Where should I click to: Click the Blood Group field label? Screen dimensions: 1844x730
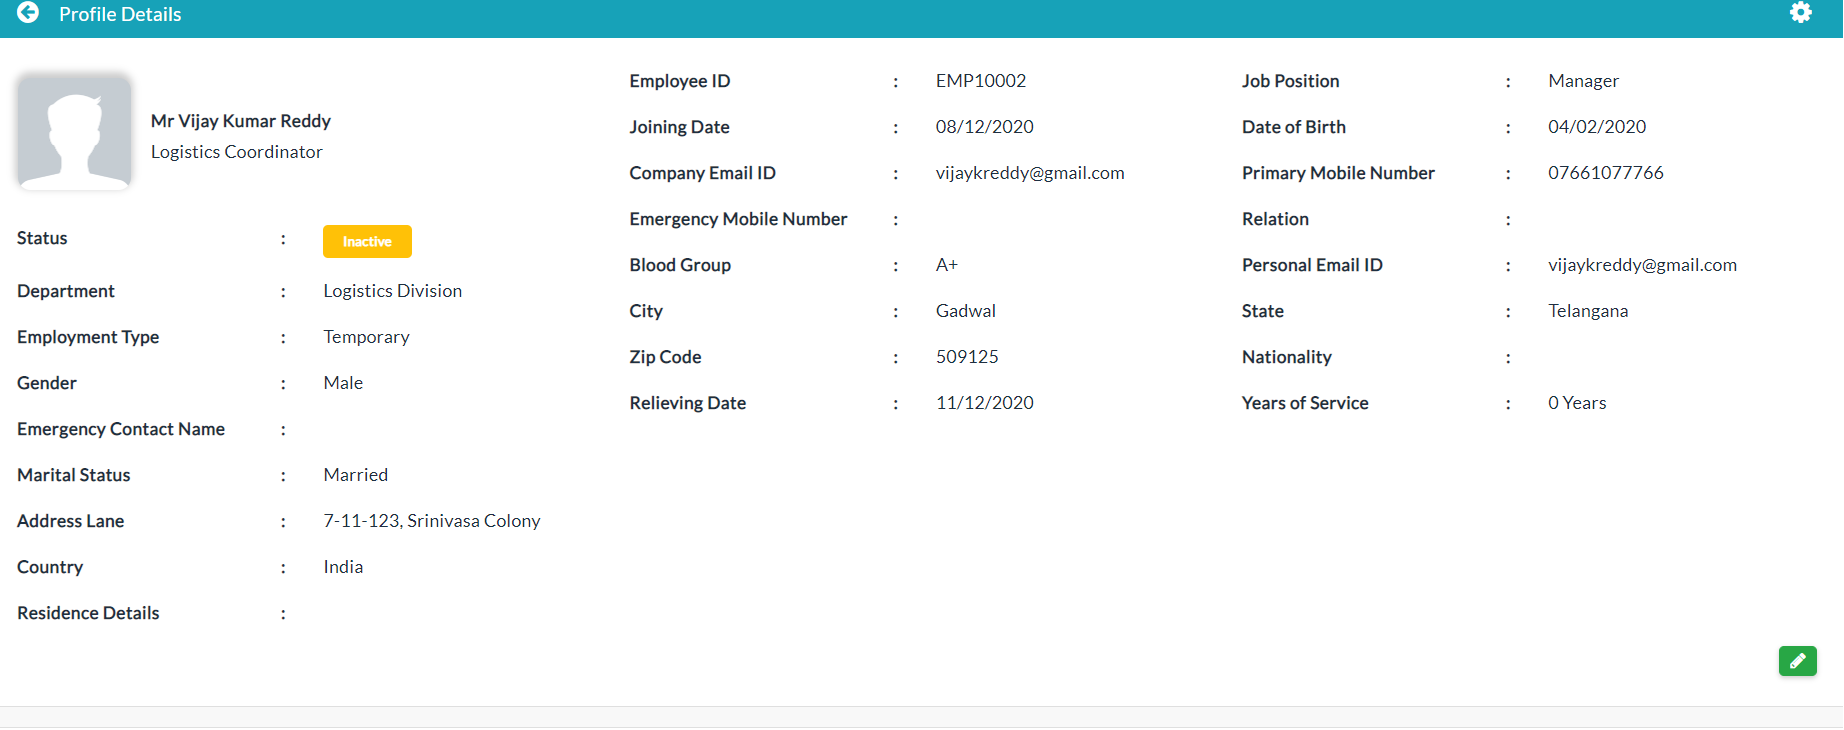point(681,265)
